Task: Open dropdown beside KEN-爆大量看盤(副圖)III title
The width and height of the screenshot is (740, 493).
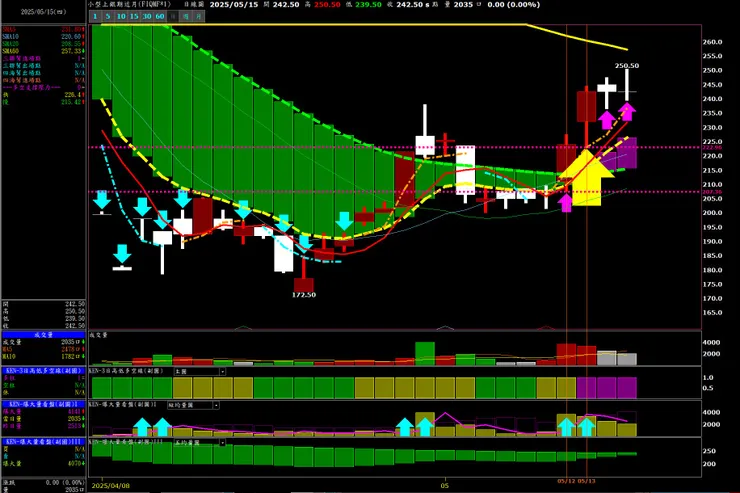Action: 222,443
